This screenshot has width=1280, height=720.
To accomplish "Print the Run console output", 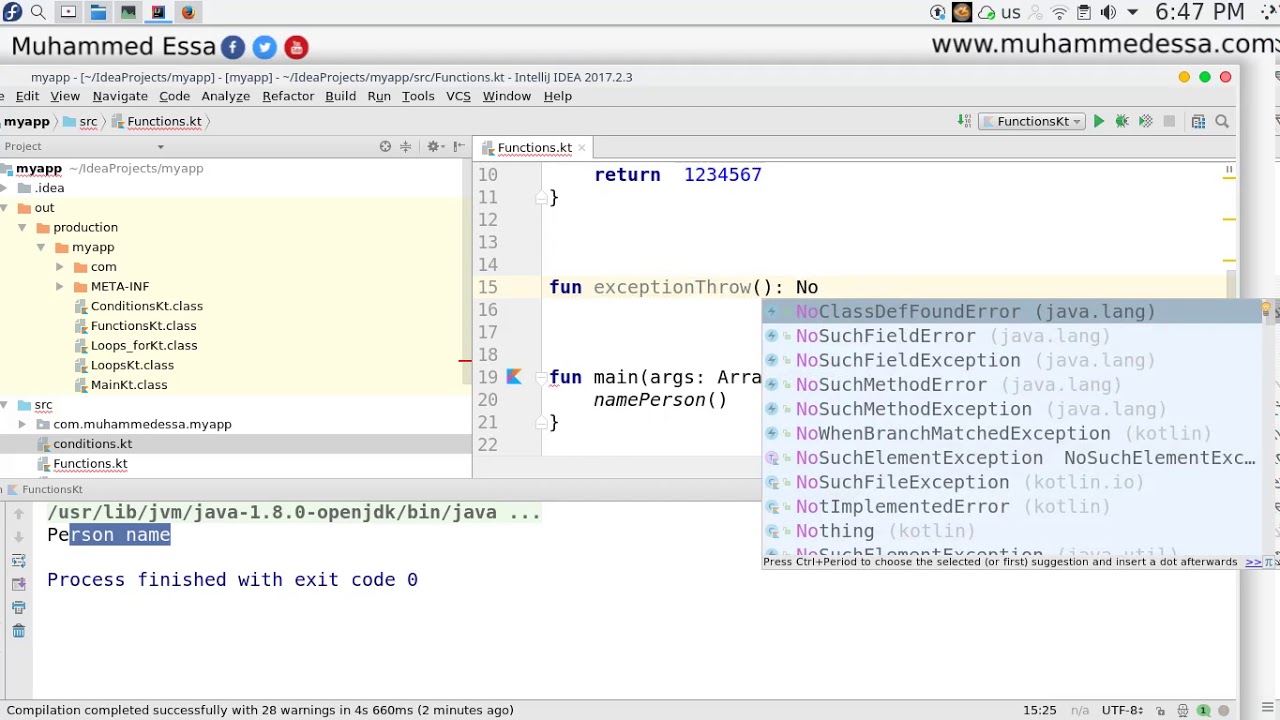I will (x=18, y=607).
